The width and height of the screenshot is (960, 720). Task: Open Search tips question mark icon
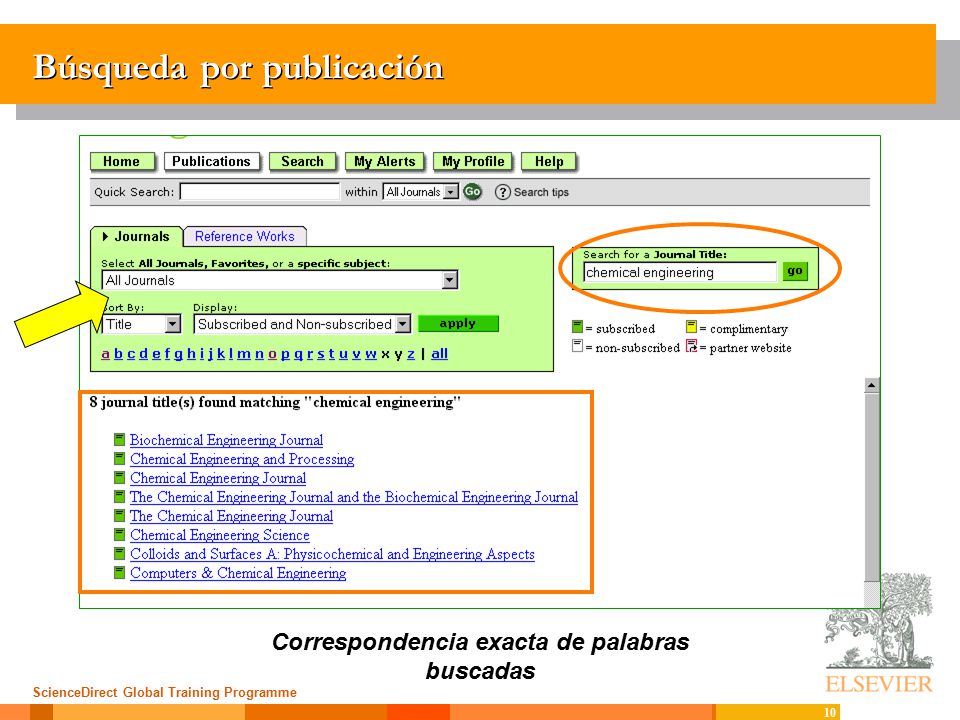point(502,192)
